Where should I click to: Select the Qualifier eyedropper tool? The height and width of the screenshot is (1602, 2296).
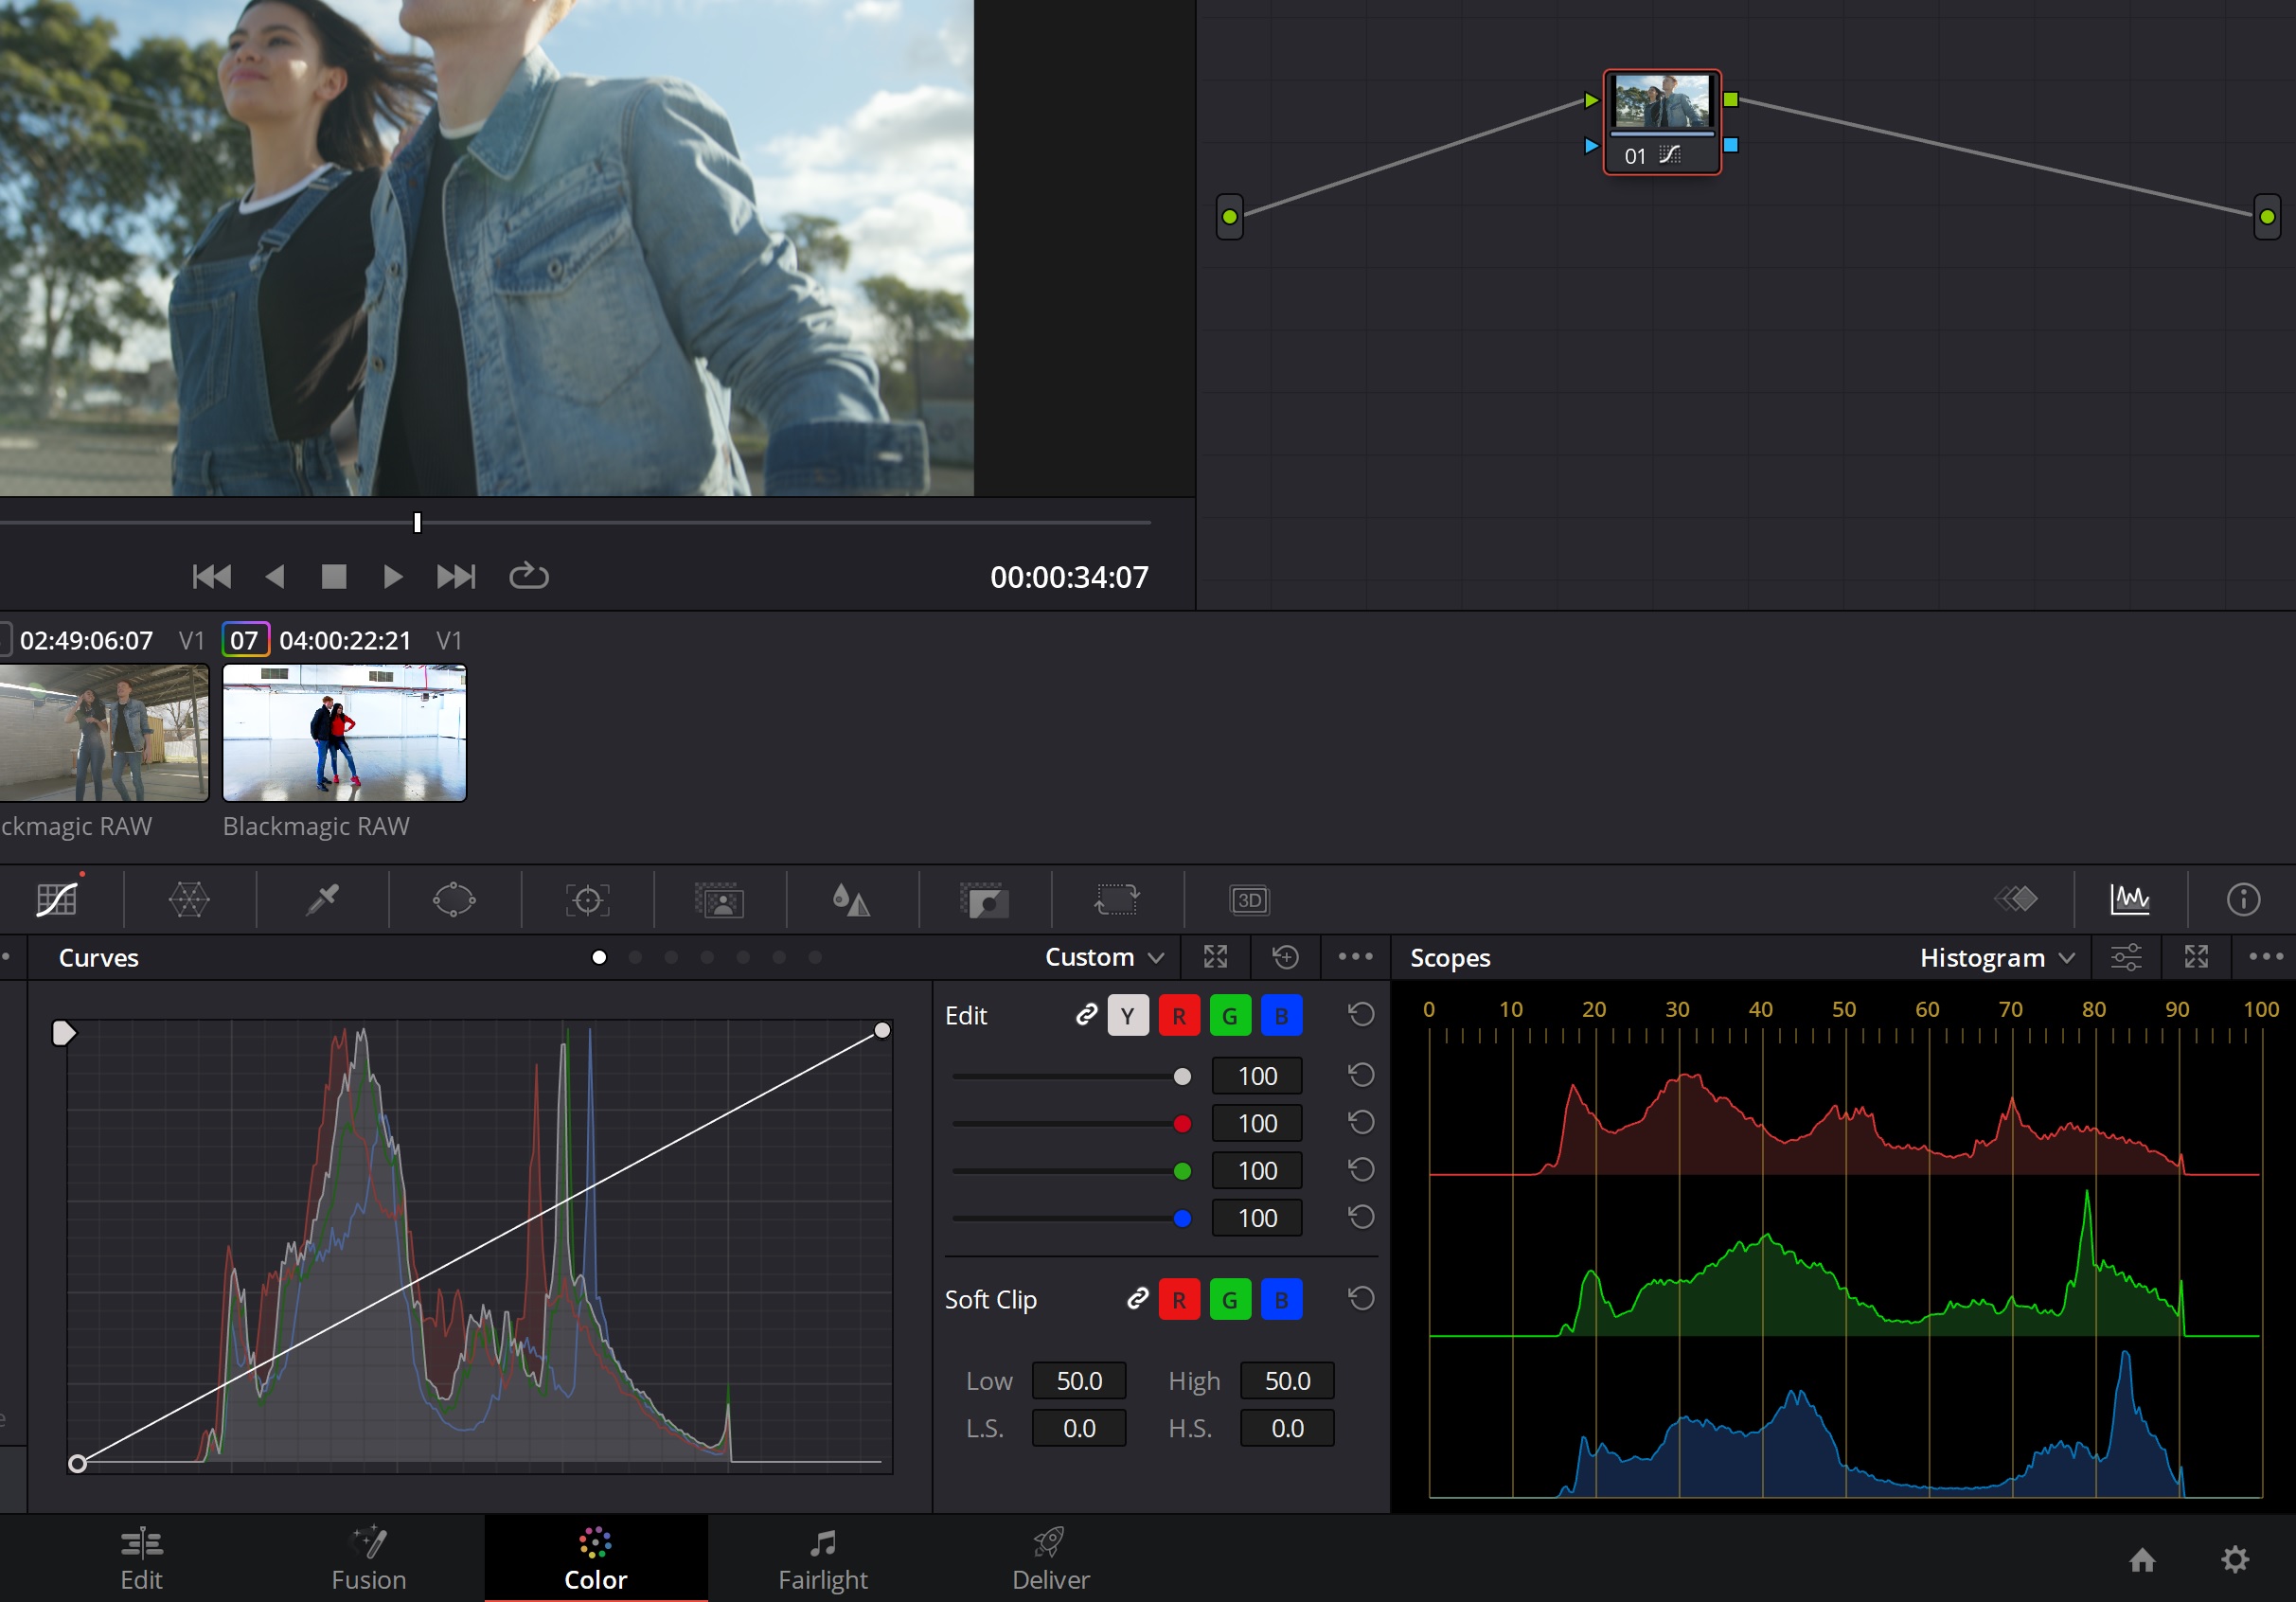pos(322,899)
